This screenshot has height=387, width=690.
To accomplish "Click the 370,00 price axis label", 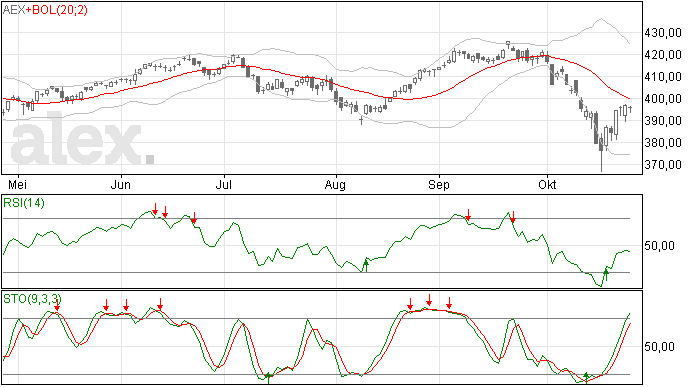I will click(663, 165).
